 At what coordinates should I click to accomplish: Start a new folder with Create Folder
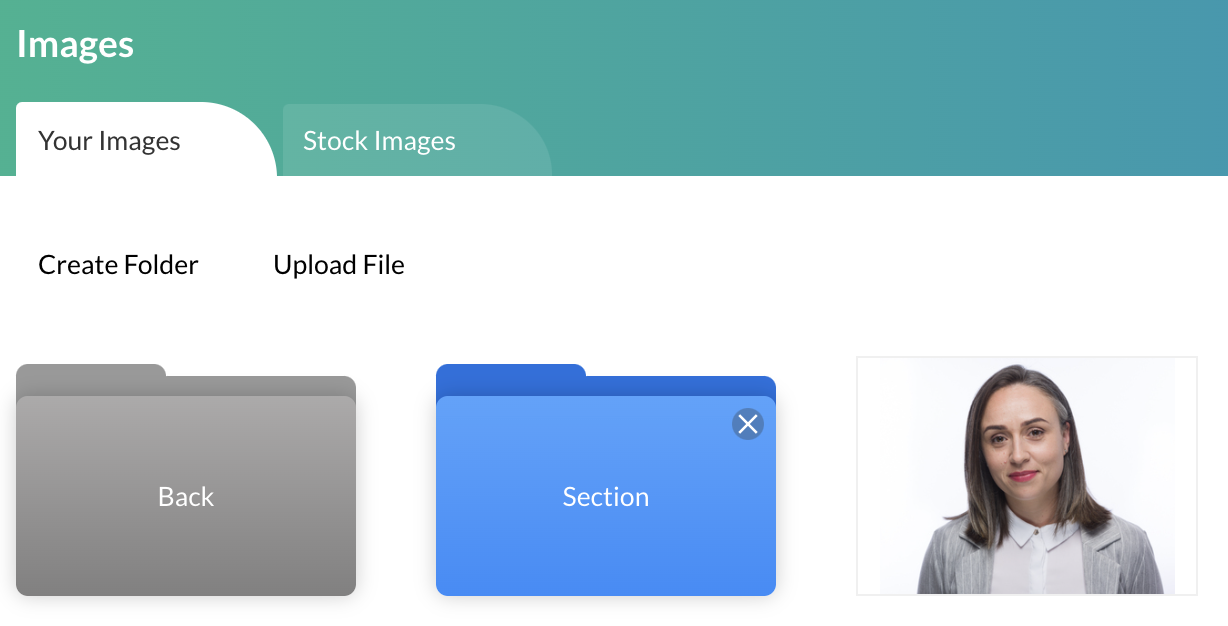pyautogui.click(x=117, y=264)
